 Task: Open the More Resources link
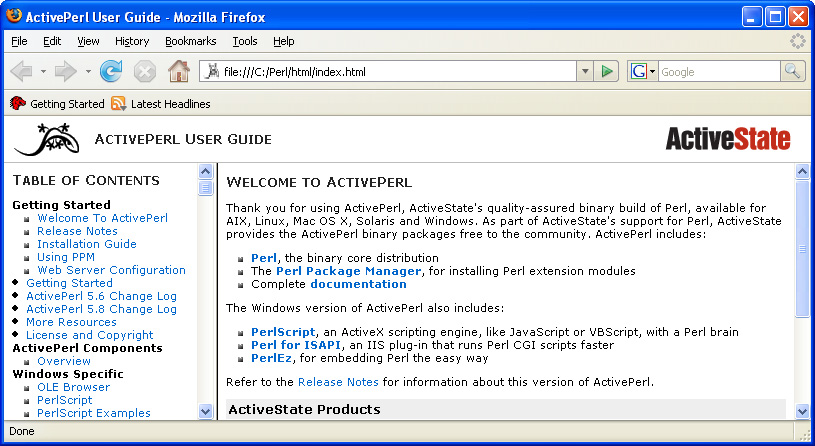[71, 322]
